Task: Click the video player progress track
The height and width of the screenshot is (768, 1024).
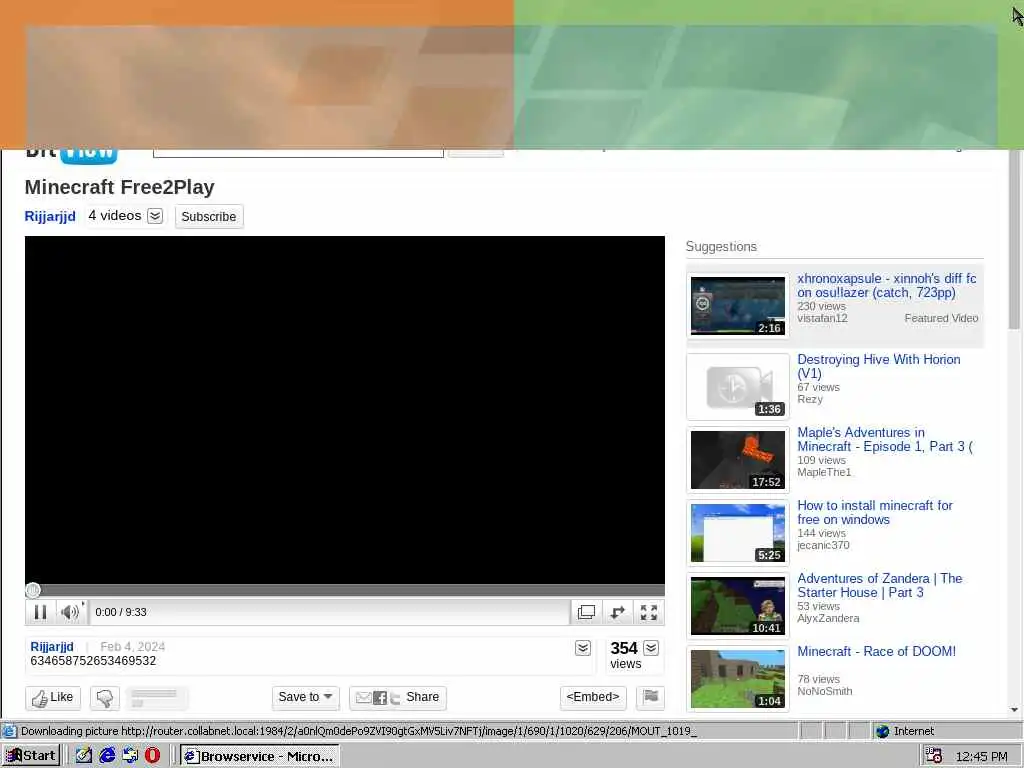Action: 345,590
